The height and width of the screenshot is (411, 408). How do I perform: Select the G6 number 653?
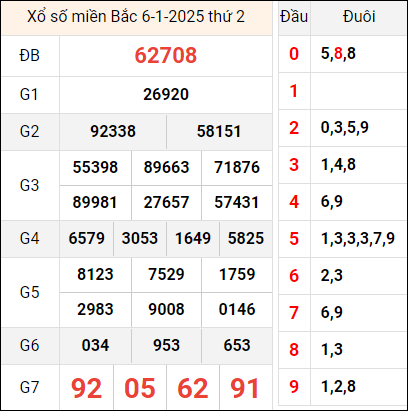pyautogui.click(x=237, y=346)
